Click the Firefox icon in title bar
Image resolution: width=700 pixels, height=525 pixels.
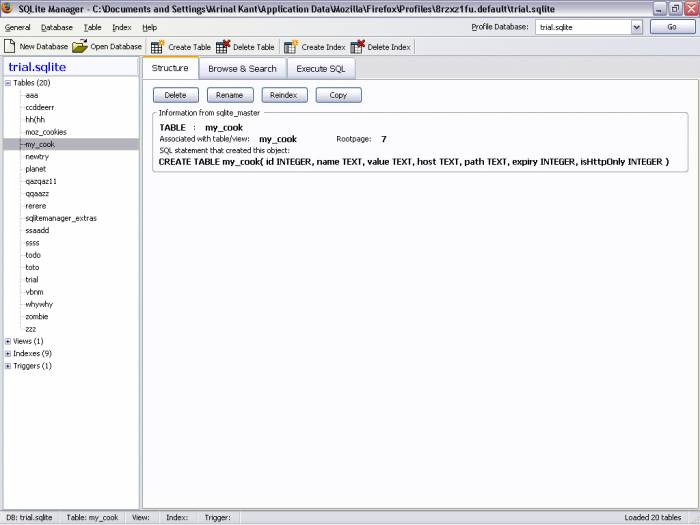point(7,8)
